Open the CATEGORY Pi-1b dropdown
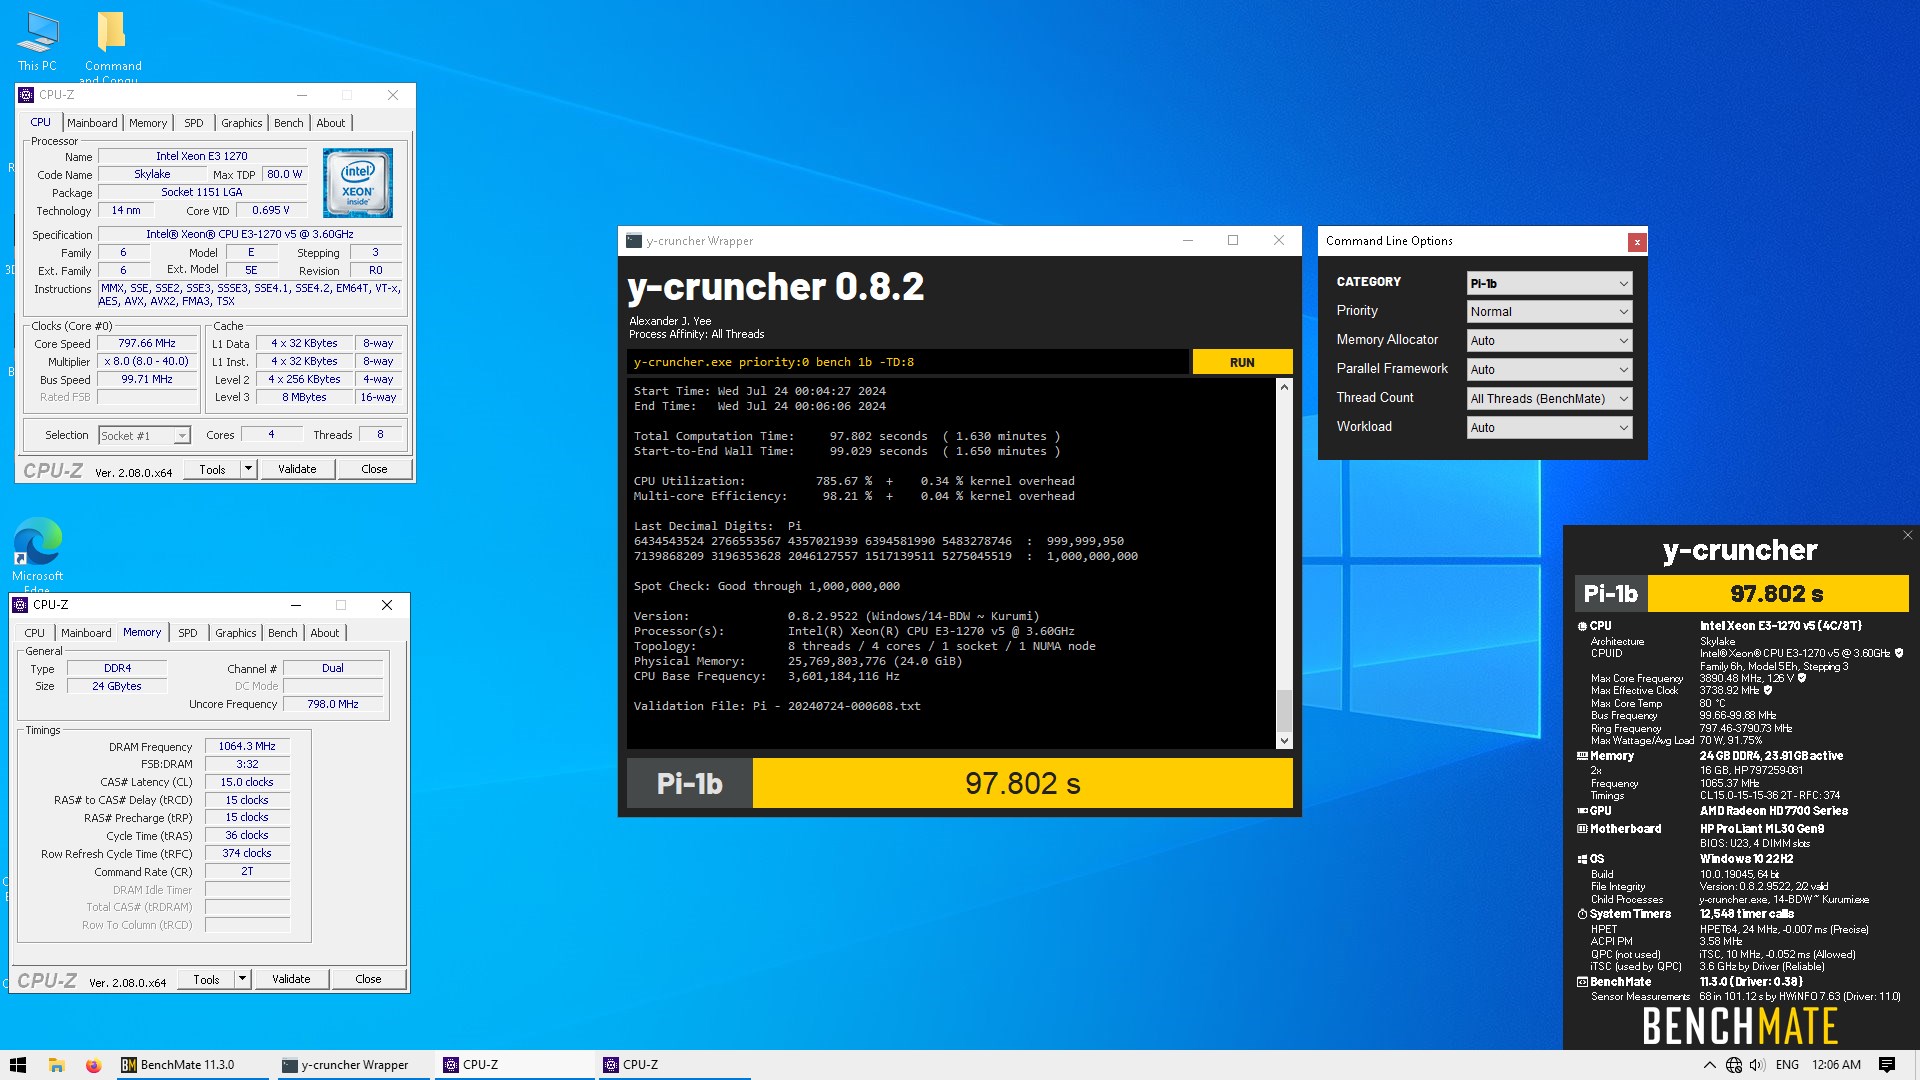This screenshot has height=1080, width=1920. [x=1549, y=283]
